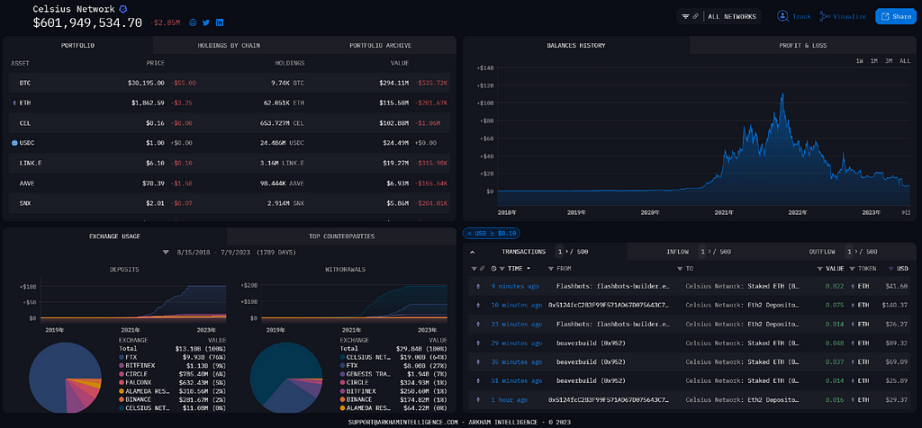Click the Track person-search icon

(x=783, y=16)
